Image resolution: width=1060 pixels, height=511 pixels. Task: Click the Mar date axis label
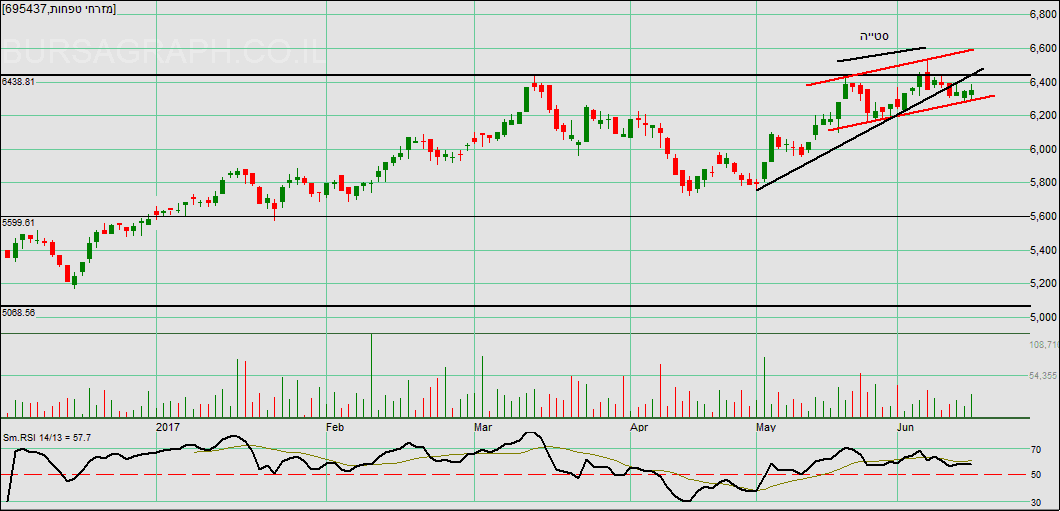483,427
